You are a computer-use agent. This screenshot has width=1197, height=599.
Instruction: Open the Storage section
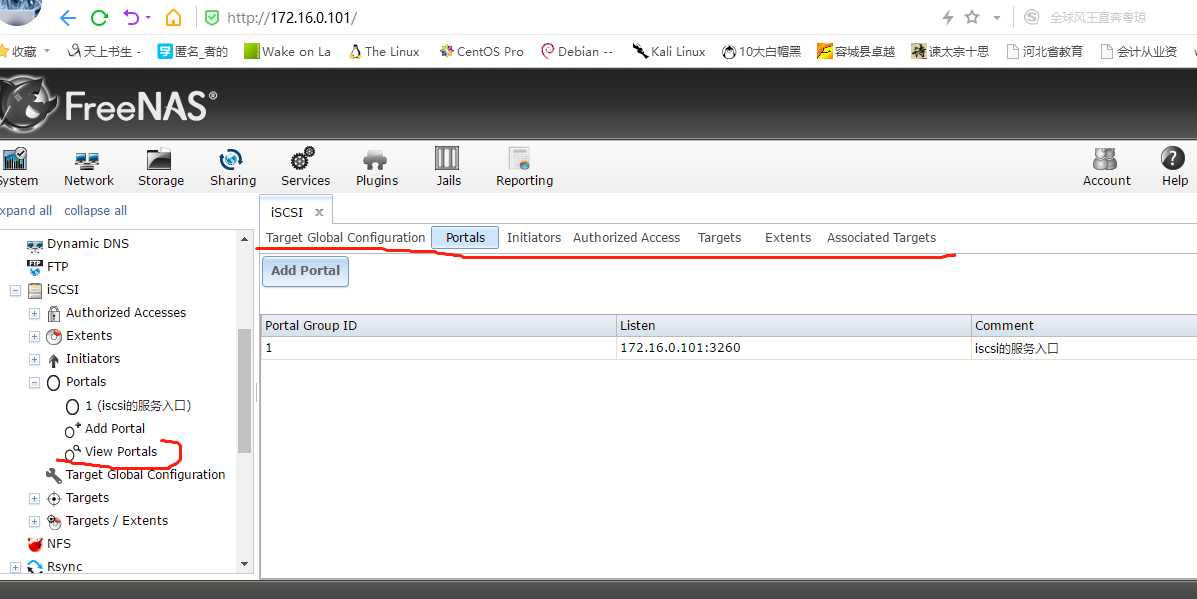coord(160,168)
